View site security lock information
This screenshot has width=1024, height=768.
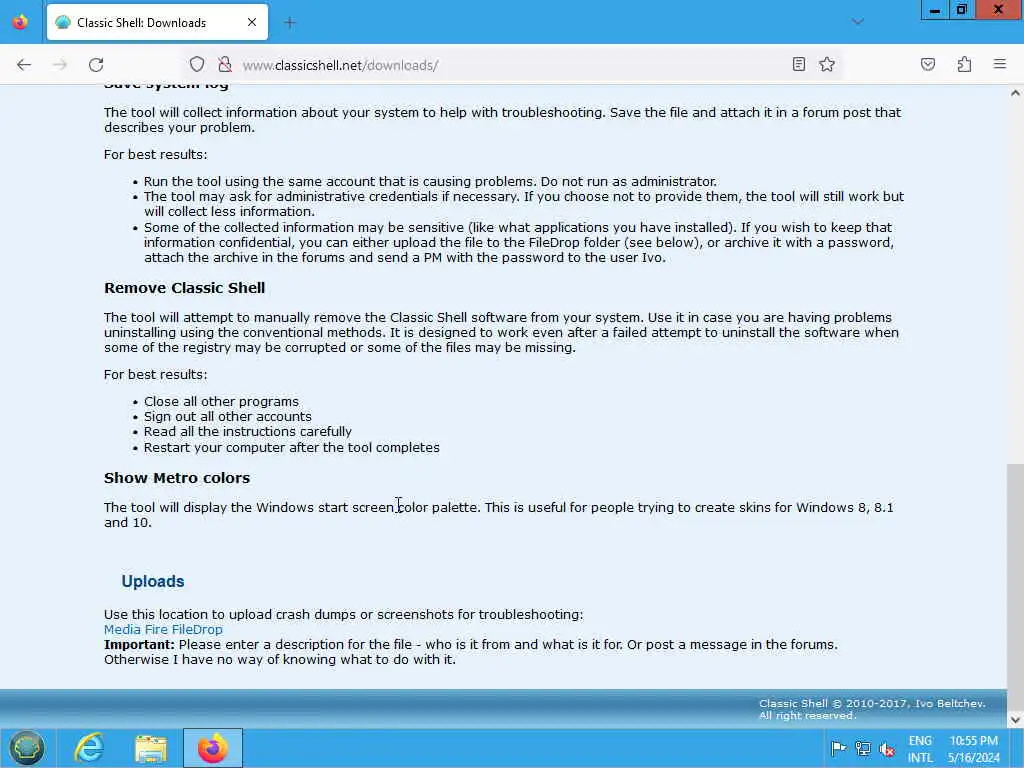click(225, 65)
